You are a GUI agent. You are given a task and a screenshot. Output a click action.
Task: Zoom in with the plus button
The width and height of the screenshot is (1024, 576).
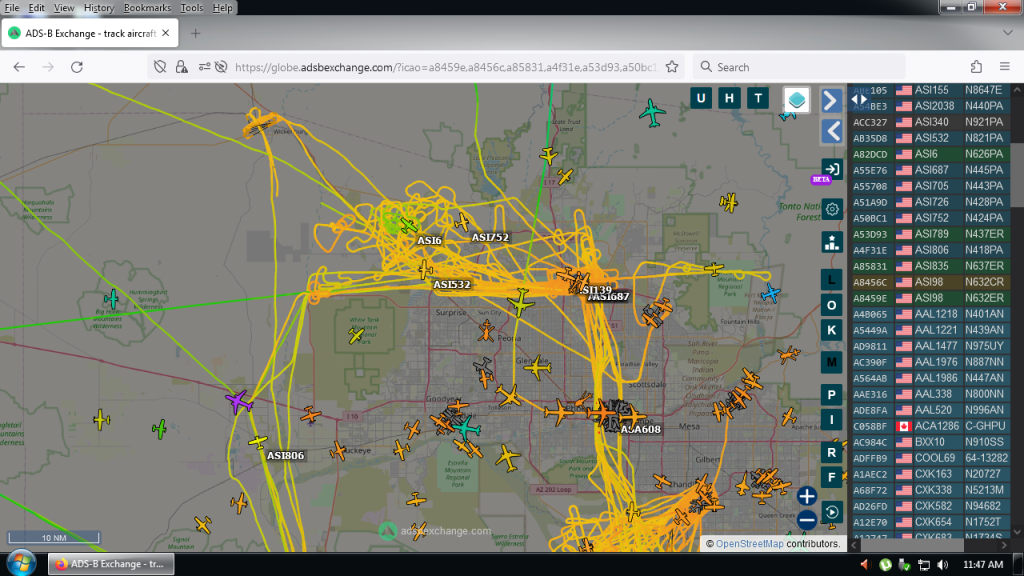(x=807, y=496)
